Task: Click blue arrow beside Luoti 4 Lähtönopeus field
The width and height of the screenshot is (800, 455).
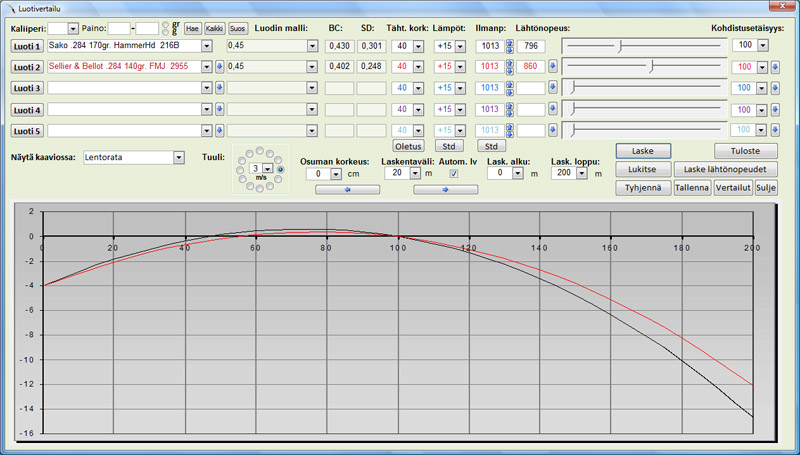Action: pyautogui.click(x=553, y=109)
